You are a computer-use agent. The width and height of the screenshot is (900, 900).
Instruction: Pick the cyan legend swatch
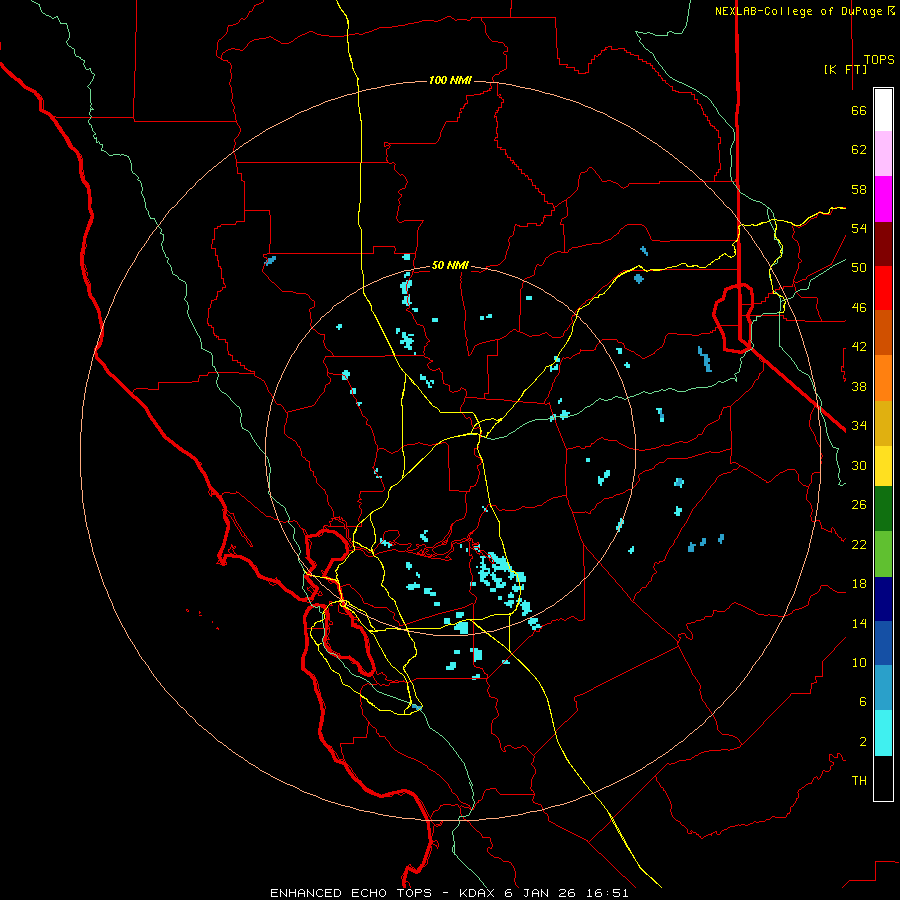(883, 733)
